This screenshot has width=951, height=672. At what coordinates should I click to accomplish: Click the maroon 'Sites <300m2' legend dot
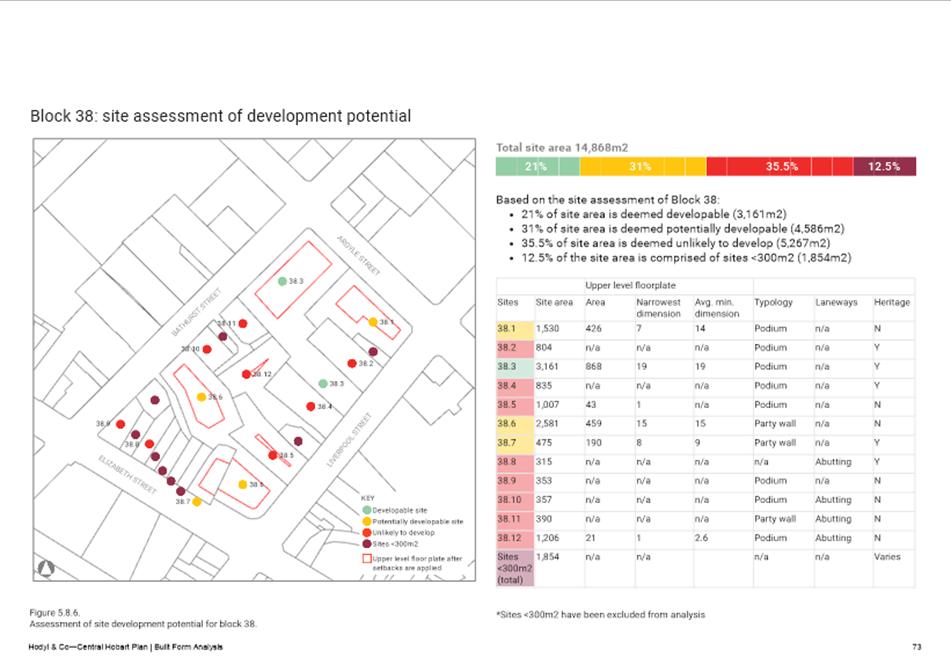(367, 543)
